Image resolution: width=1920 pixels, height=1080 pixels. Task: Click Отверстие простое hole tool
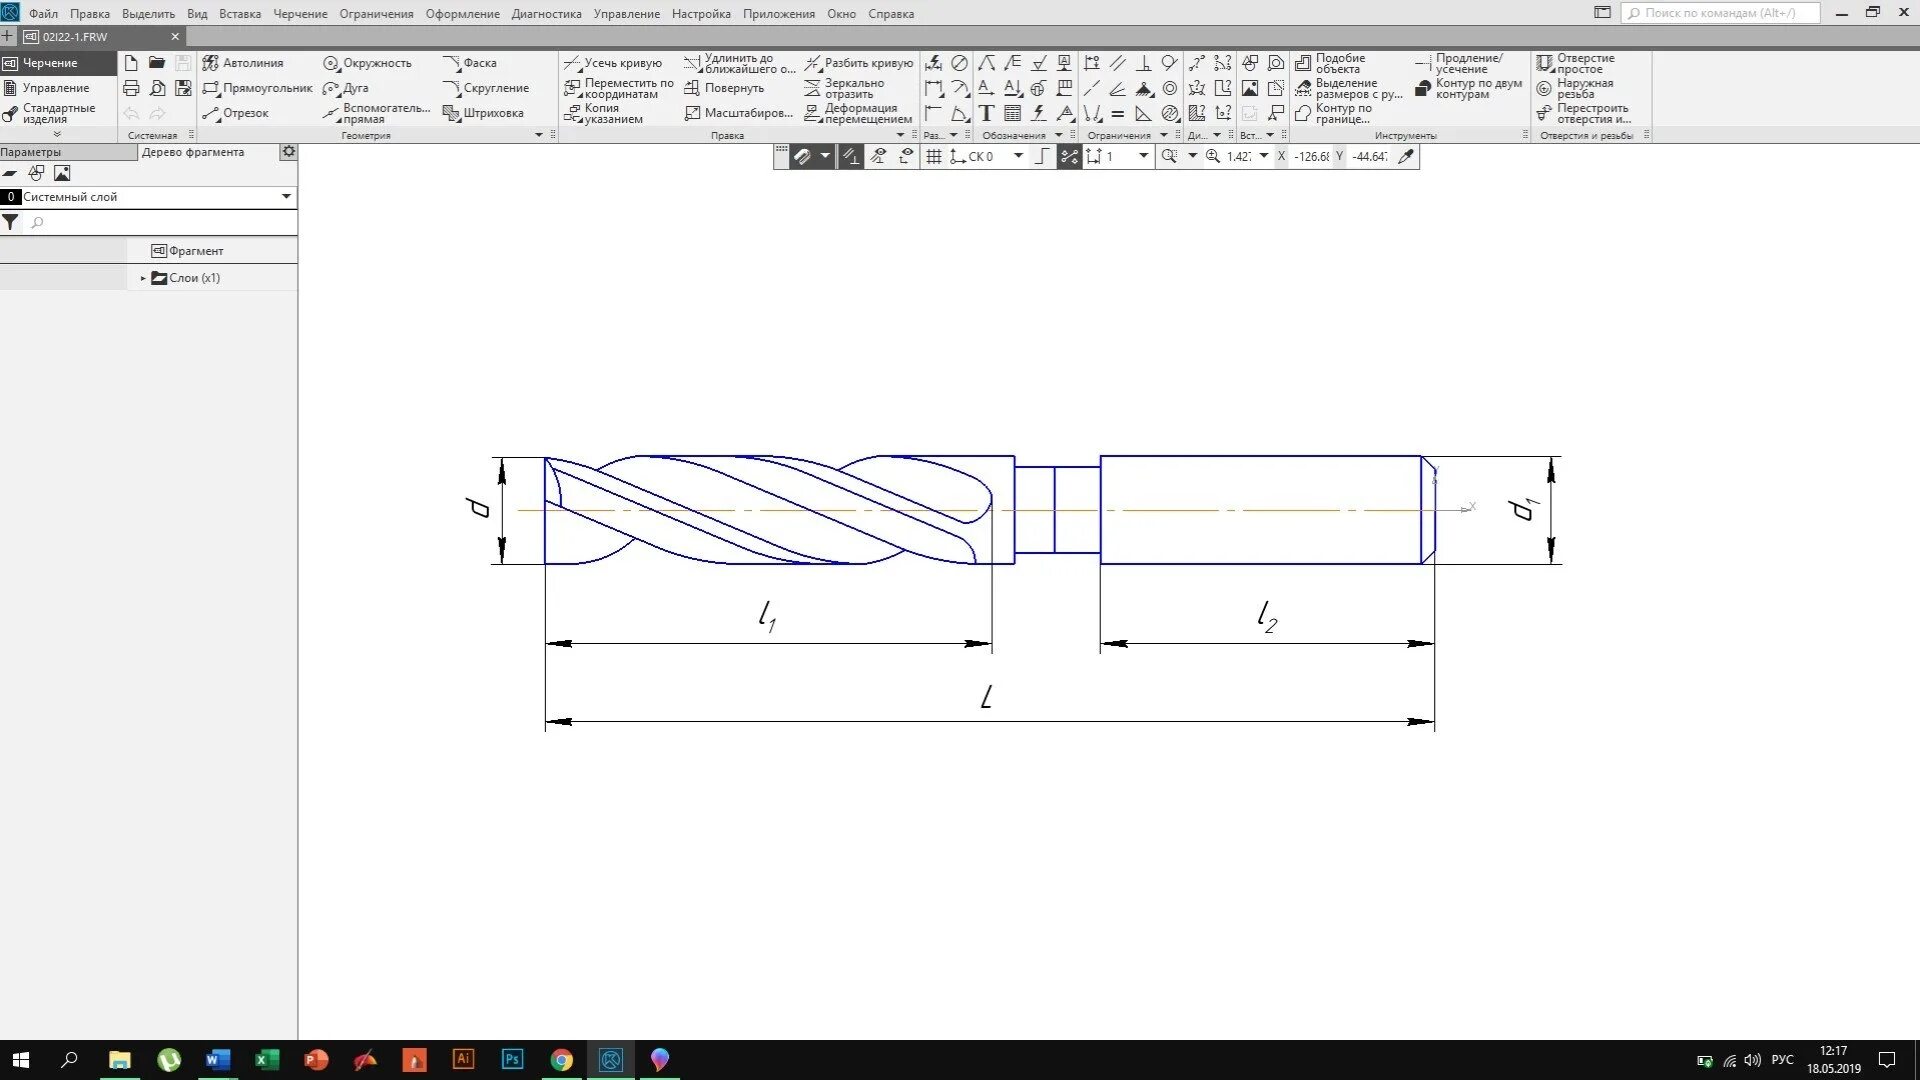tap(1576, 63)
